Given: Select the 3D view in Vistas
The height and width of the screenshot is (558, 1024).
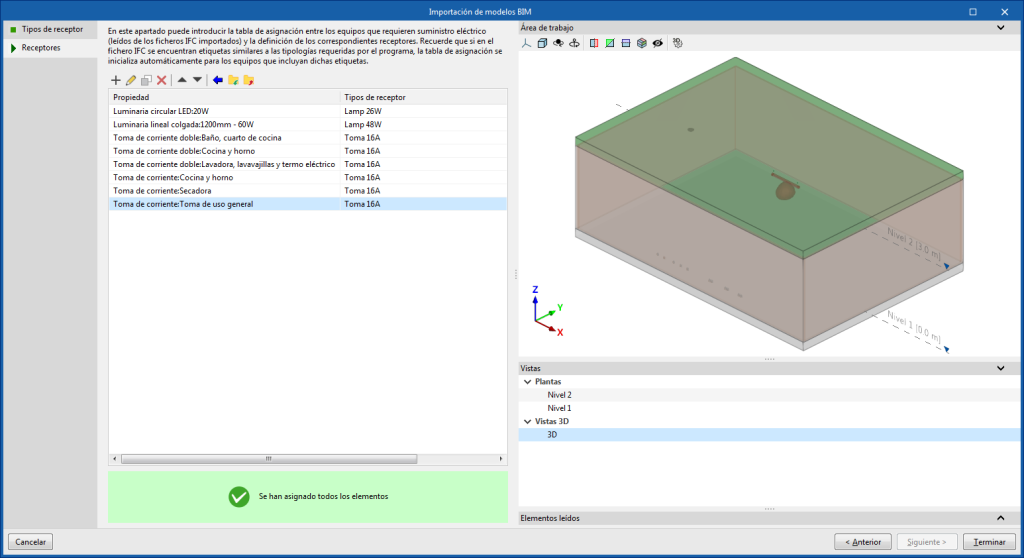Looking at the screenshot, I should coord(552,435).
